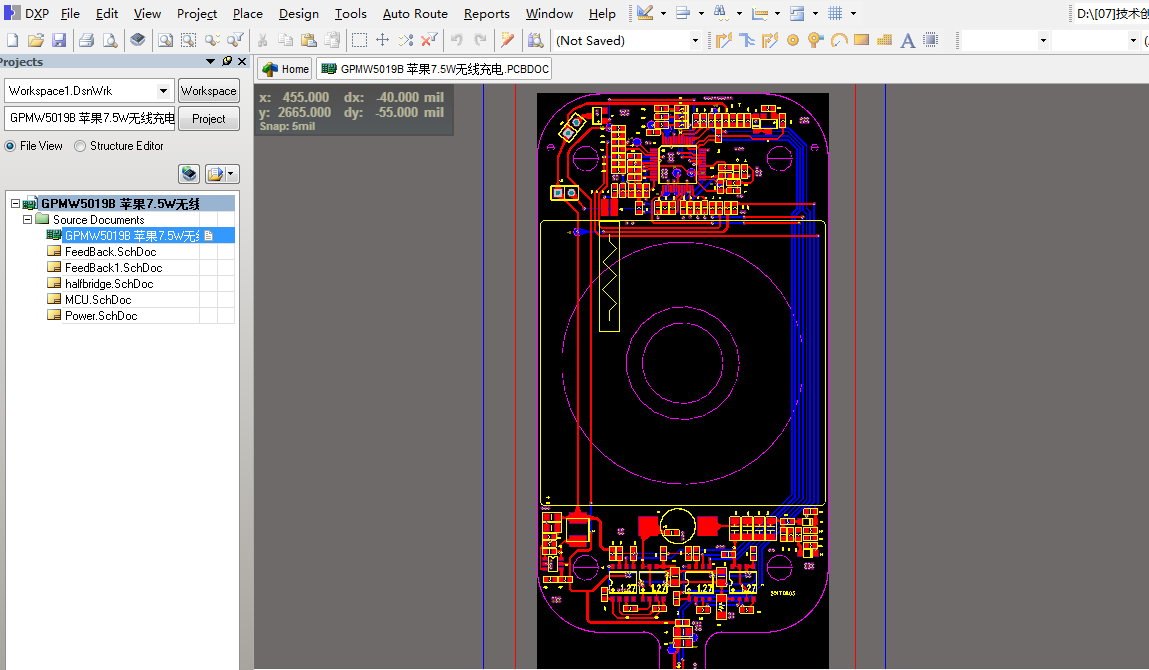This screenshot has width=1149, height=670.
Task: Select the zoom area tool
Action: [189, 40]
